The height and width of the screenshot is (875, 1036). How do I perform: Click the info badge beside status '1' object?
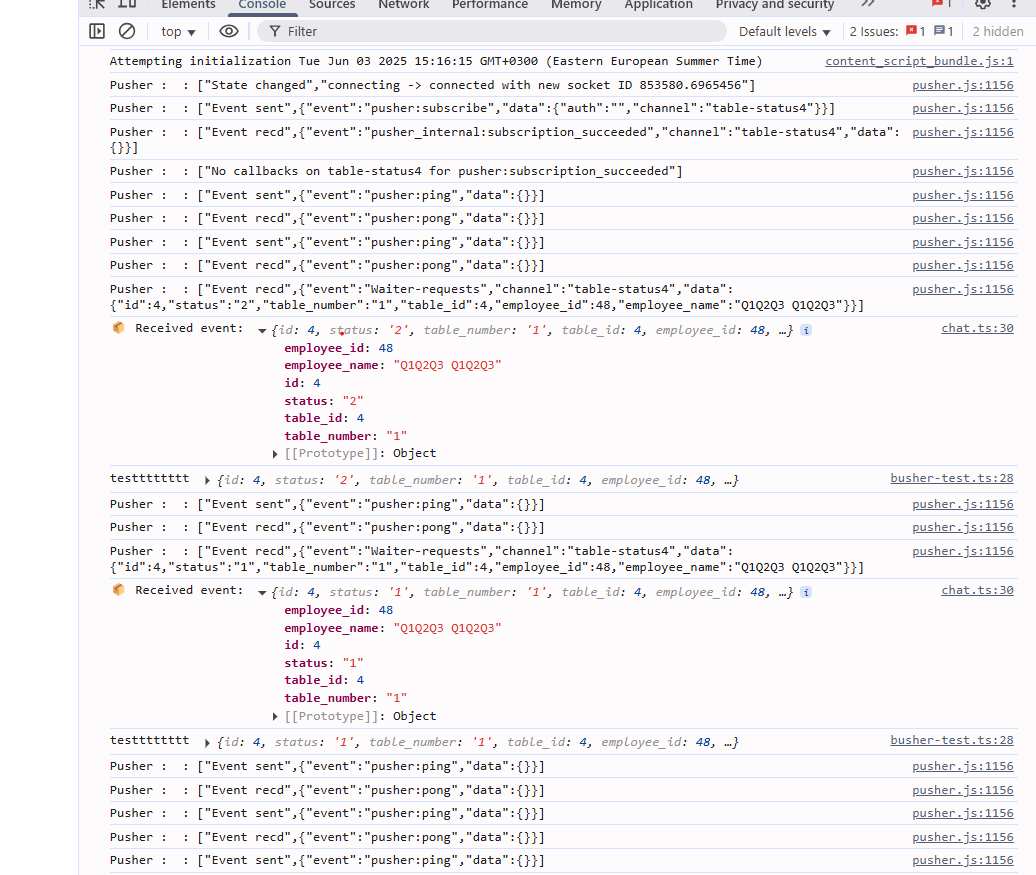coord(806,592)
